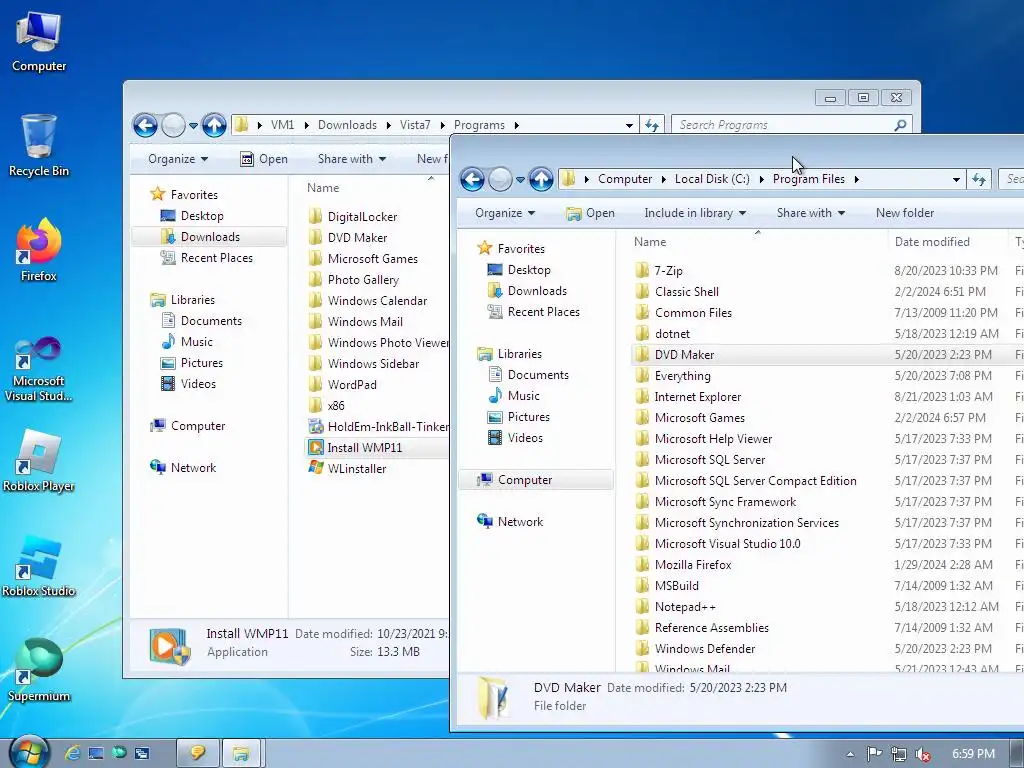Select Downloads in Program Files sidebar
Screen dimensions: 1024x768
[x=537, y=291]
